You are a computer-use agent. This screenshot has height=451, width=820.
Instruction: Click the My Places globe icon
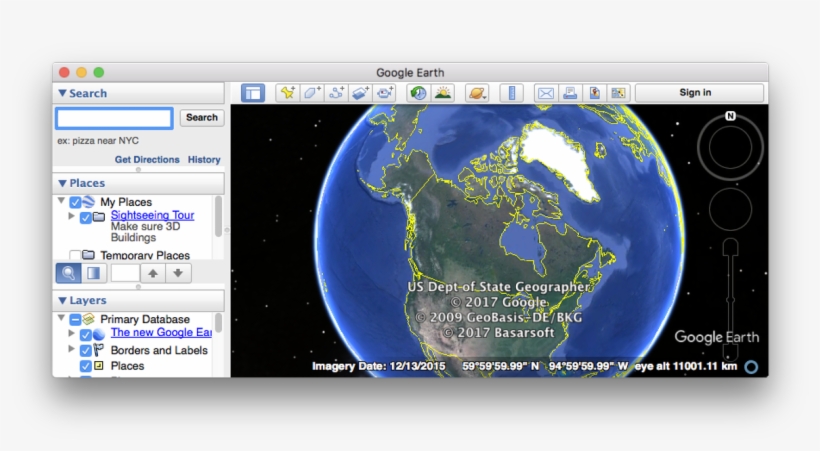click(88, 201)
